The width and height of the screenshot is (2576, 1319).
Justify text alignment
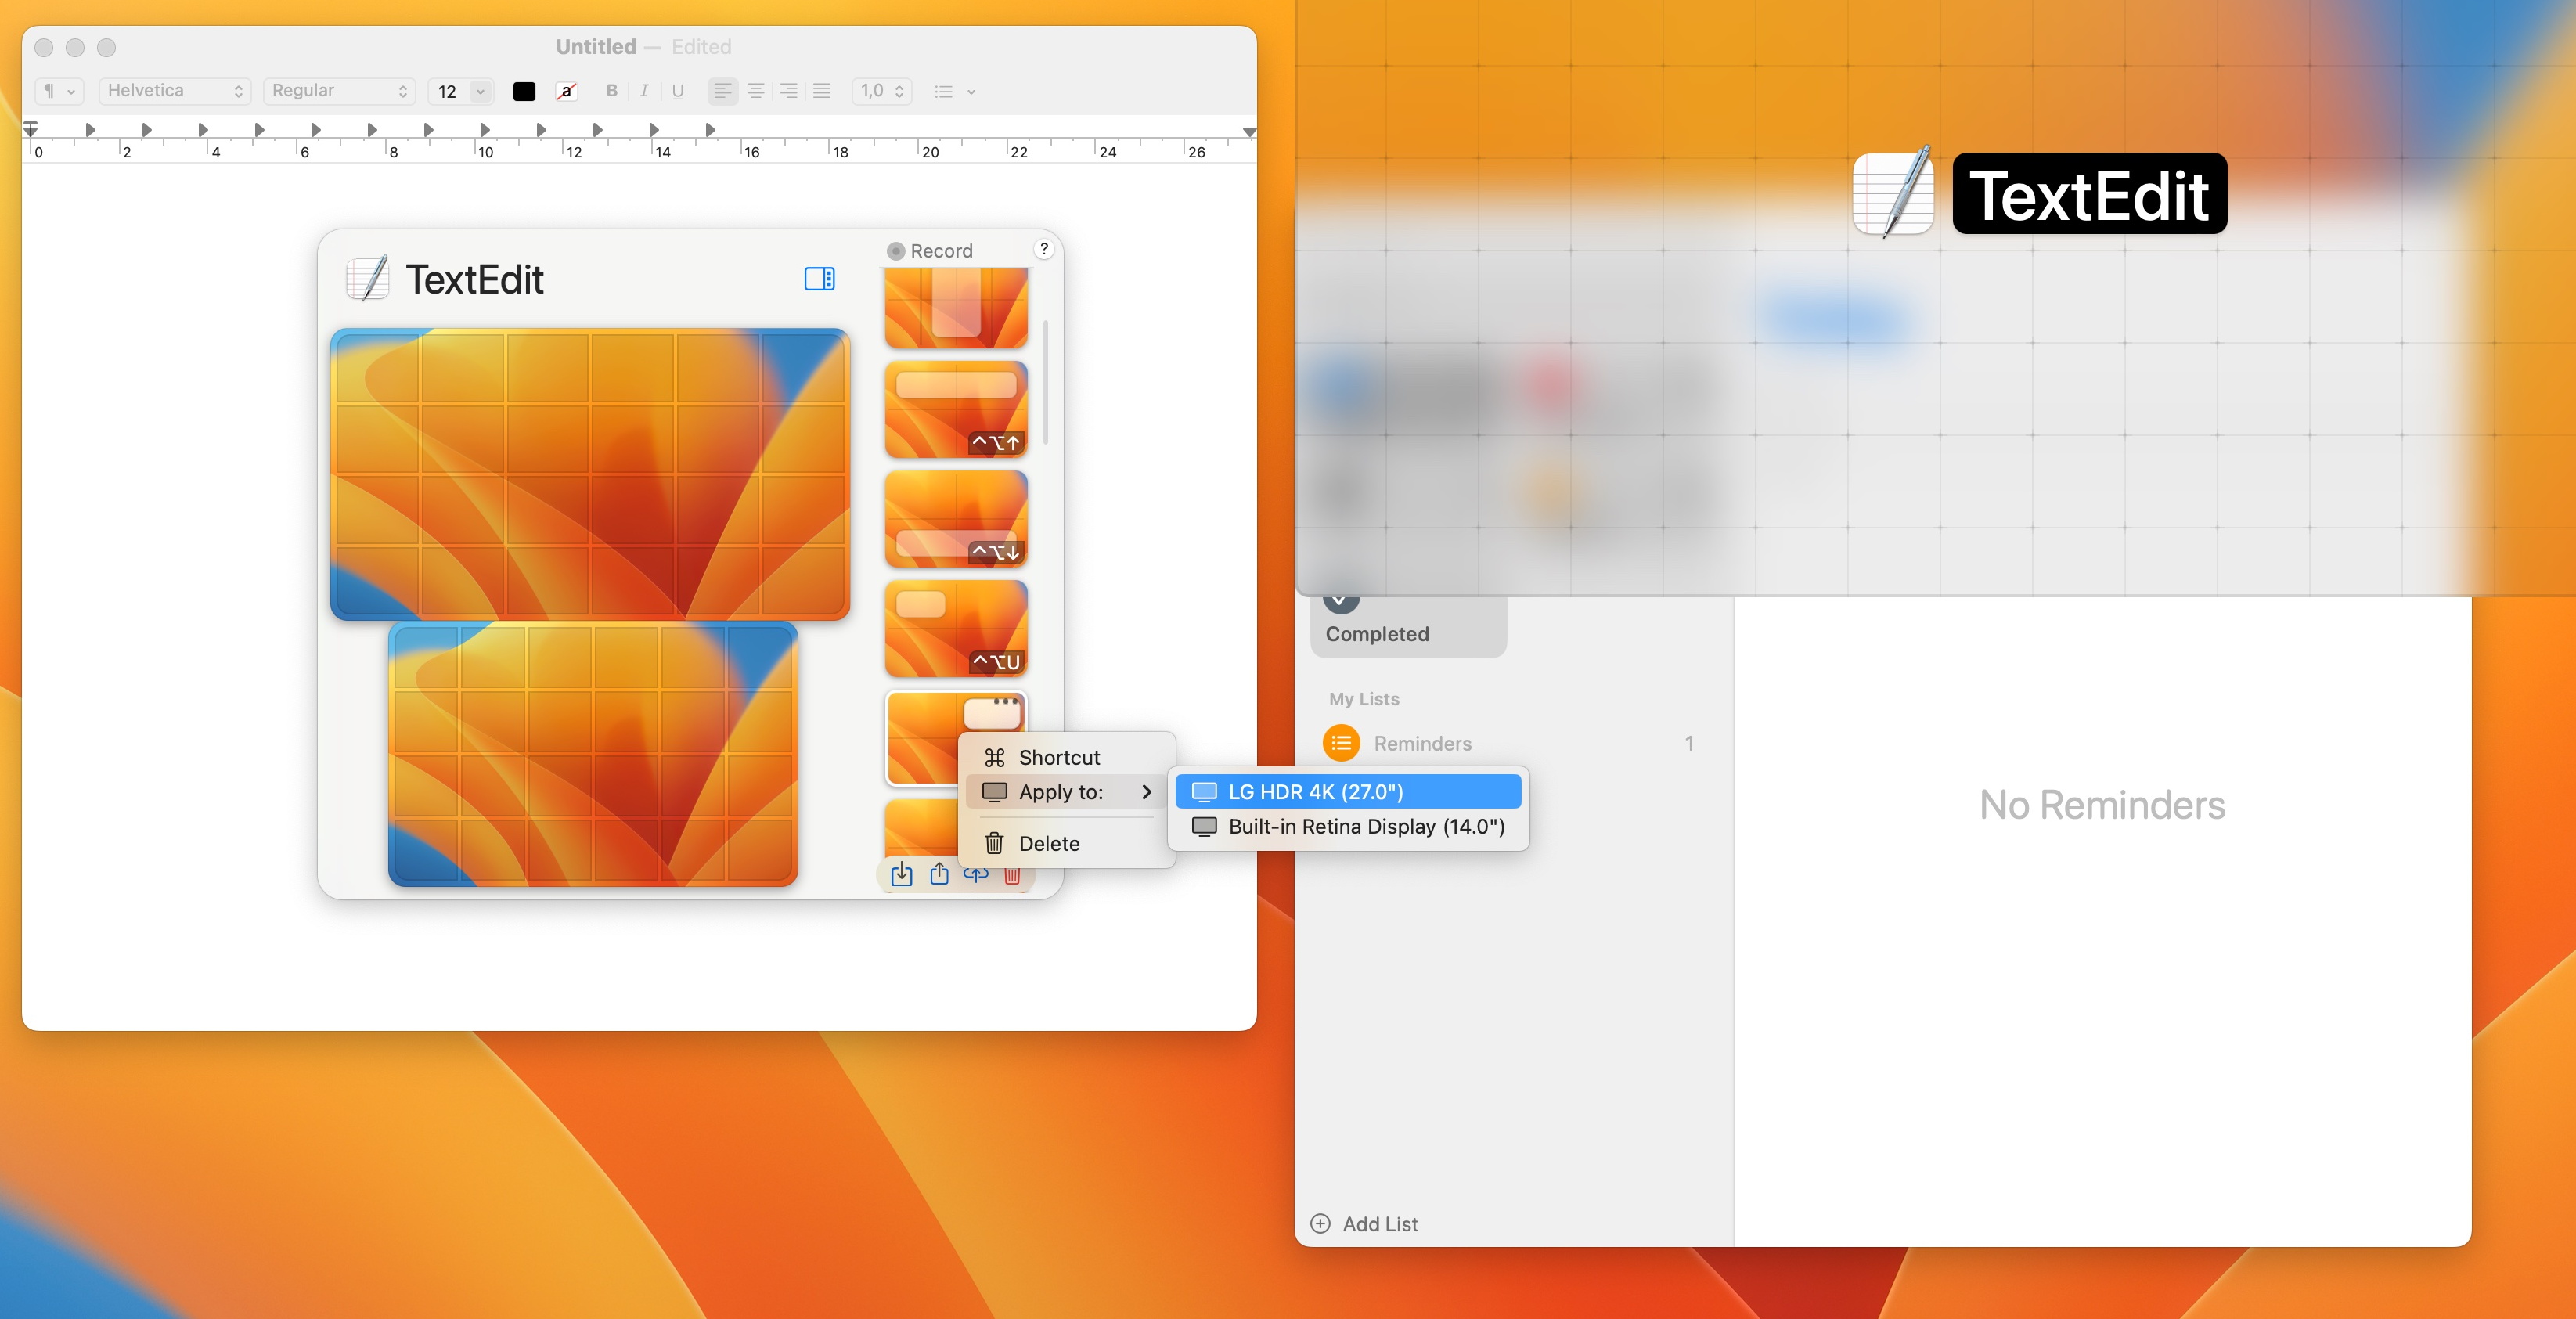pos(822,91)
